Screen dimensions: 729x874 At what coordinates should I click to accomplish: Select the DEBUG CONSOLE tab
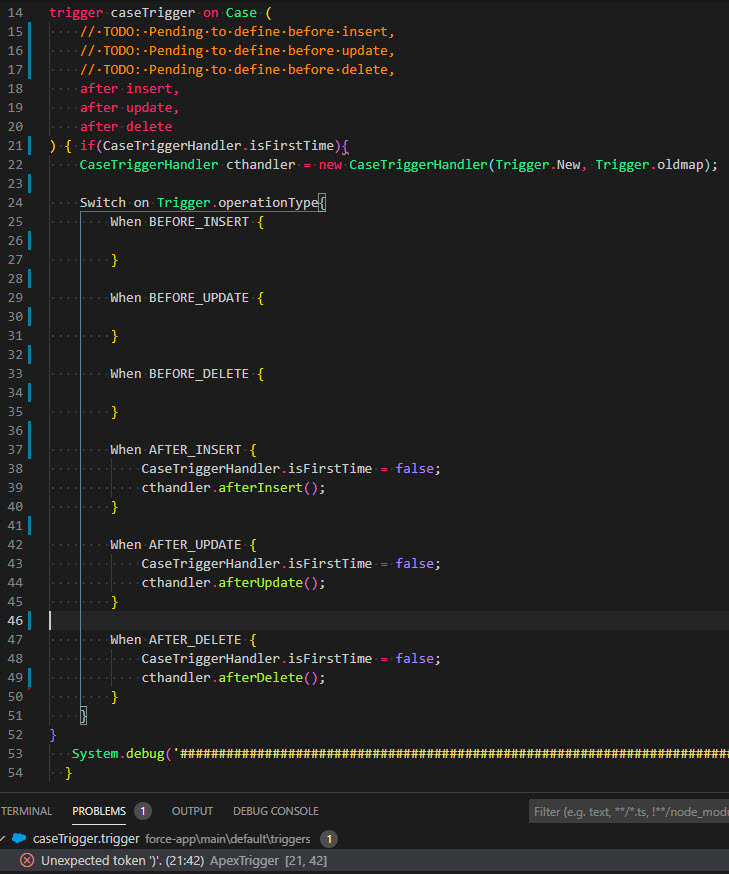point(276,811)
